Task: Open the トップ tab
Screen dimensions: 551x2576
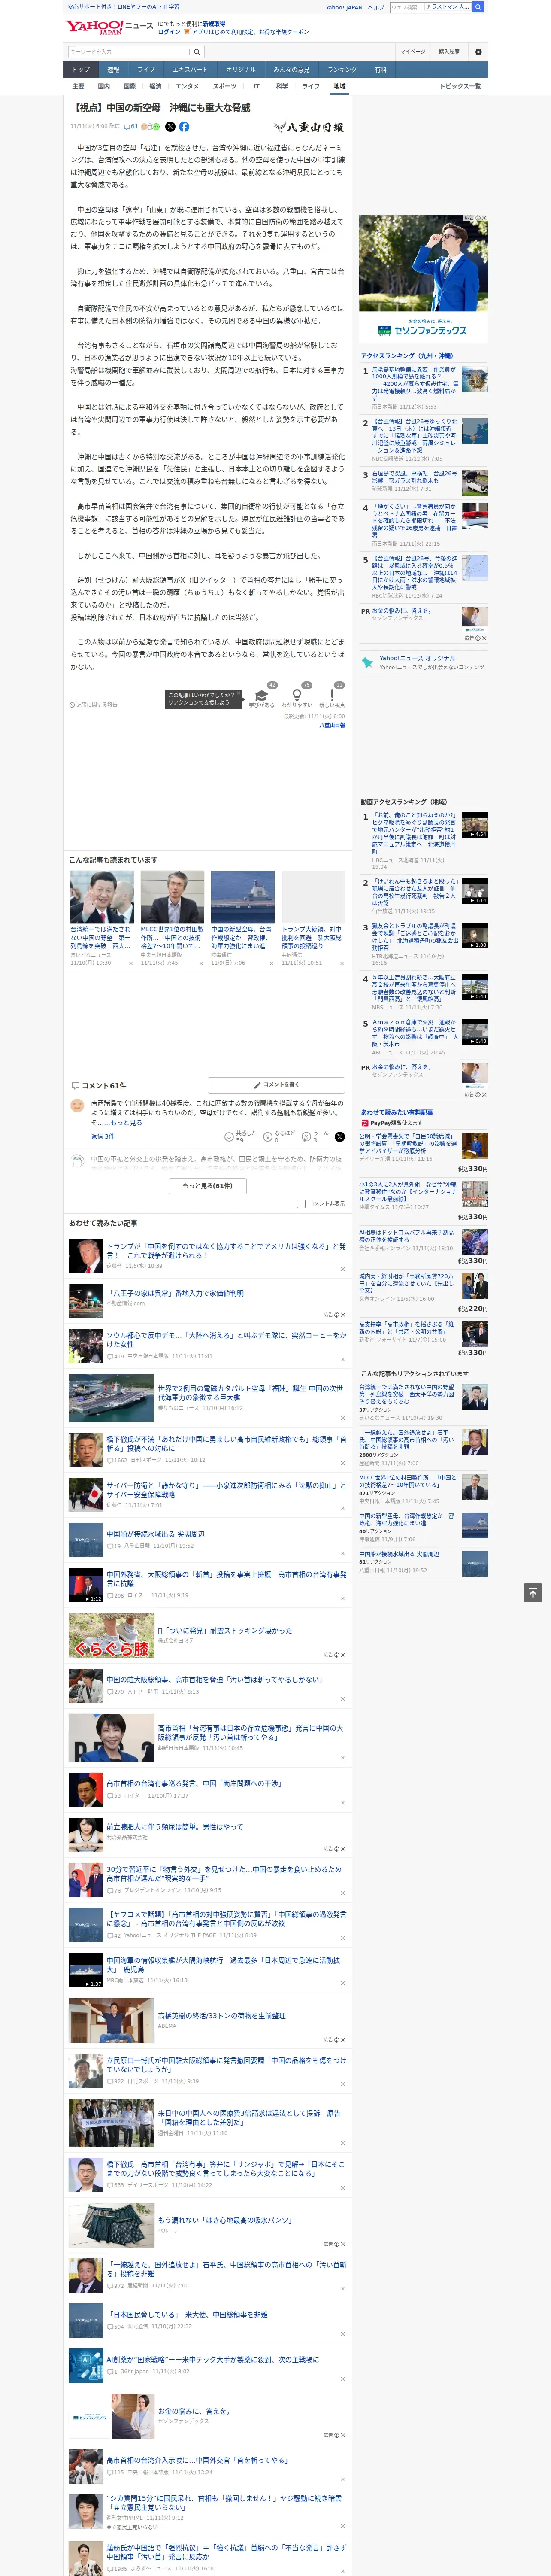Action: [x=81, y=69]
